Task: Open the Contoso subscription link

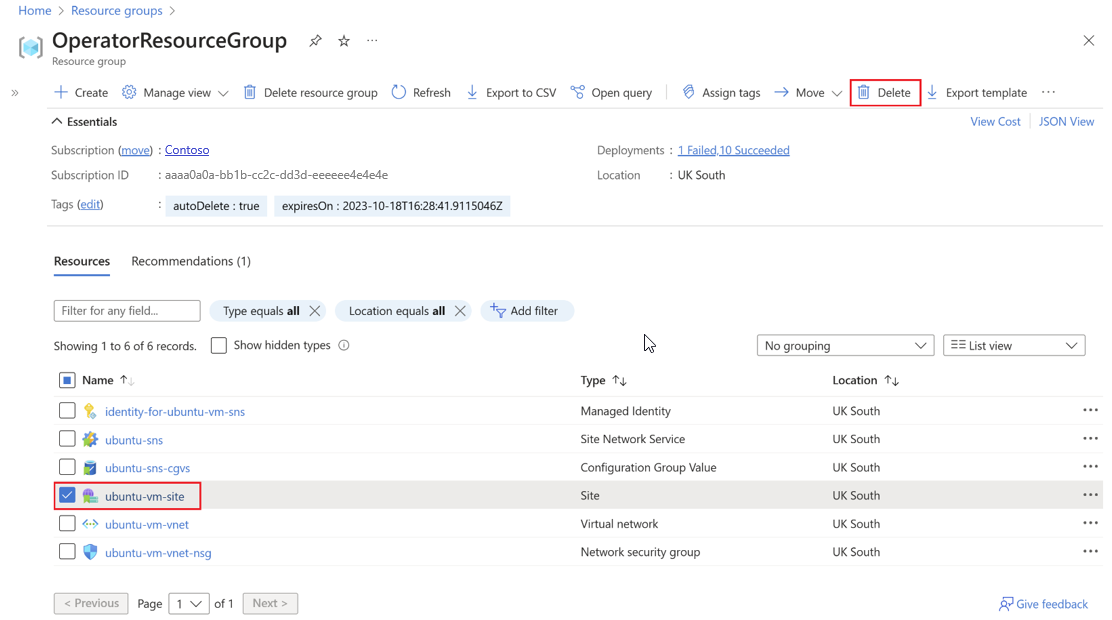Action: [187, 150]
